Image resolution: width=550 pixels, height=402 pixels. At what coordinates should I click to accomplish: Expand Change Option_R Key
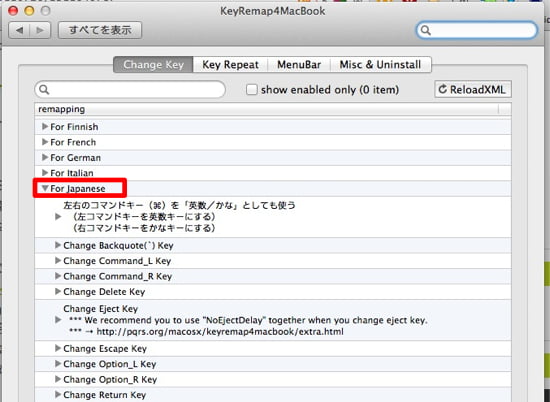(x=58, y=379)
